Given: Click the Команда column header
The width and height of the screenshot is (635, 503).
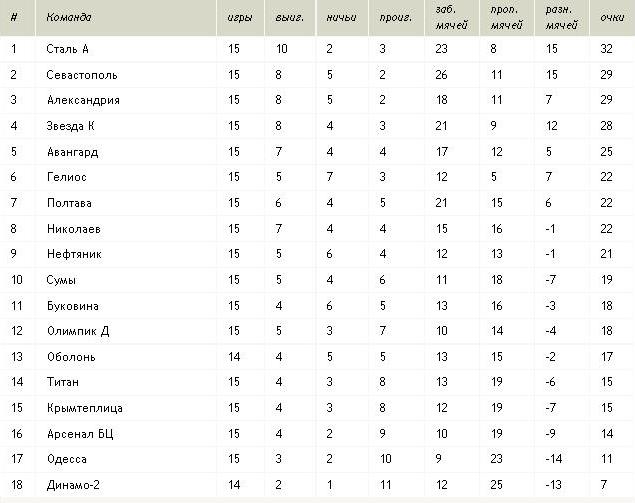Looking at the screenshot, I should coord(69,17).
